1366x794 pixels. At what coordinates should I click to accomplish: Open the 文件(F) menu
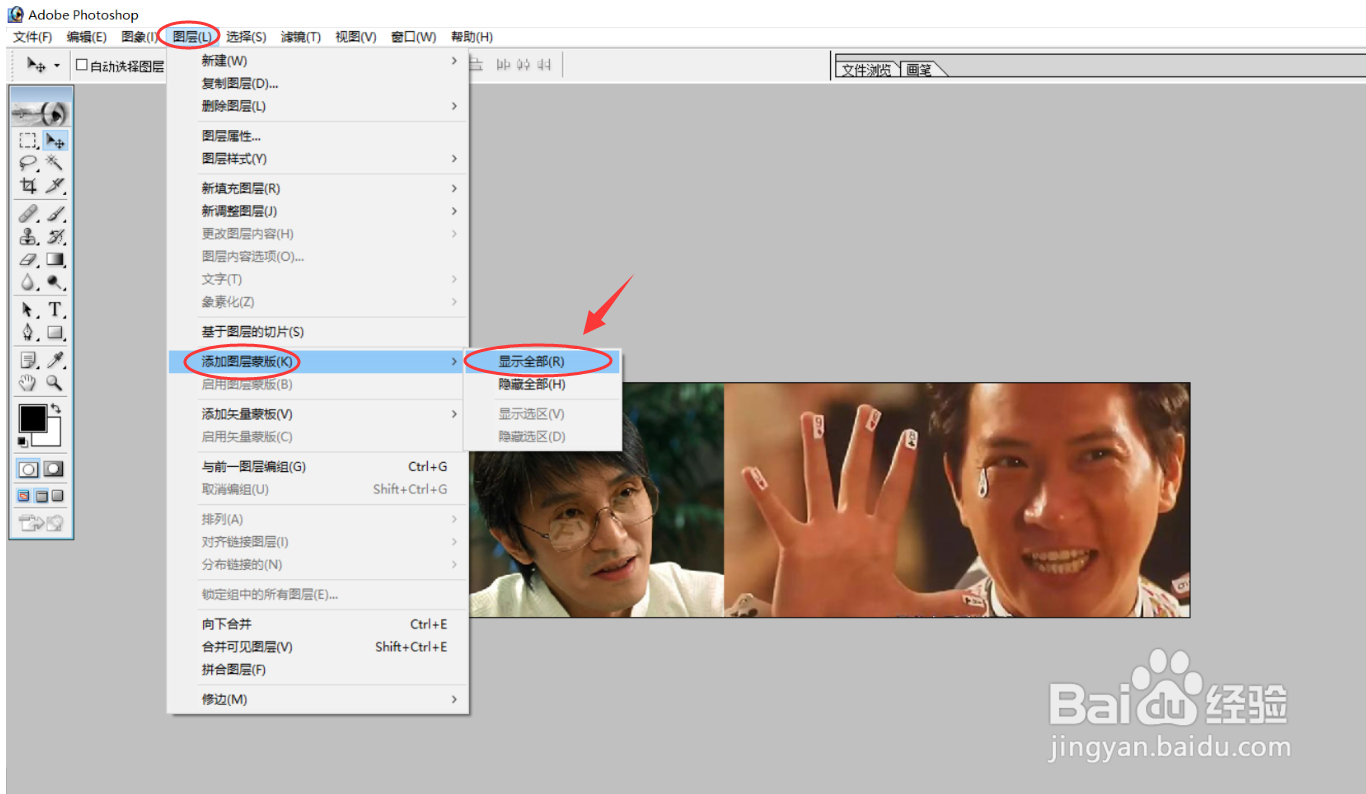click(33, 37)
